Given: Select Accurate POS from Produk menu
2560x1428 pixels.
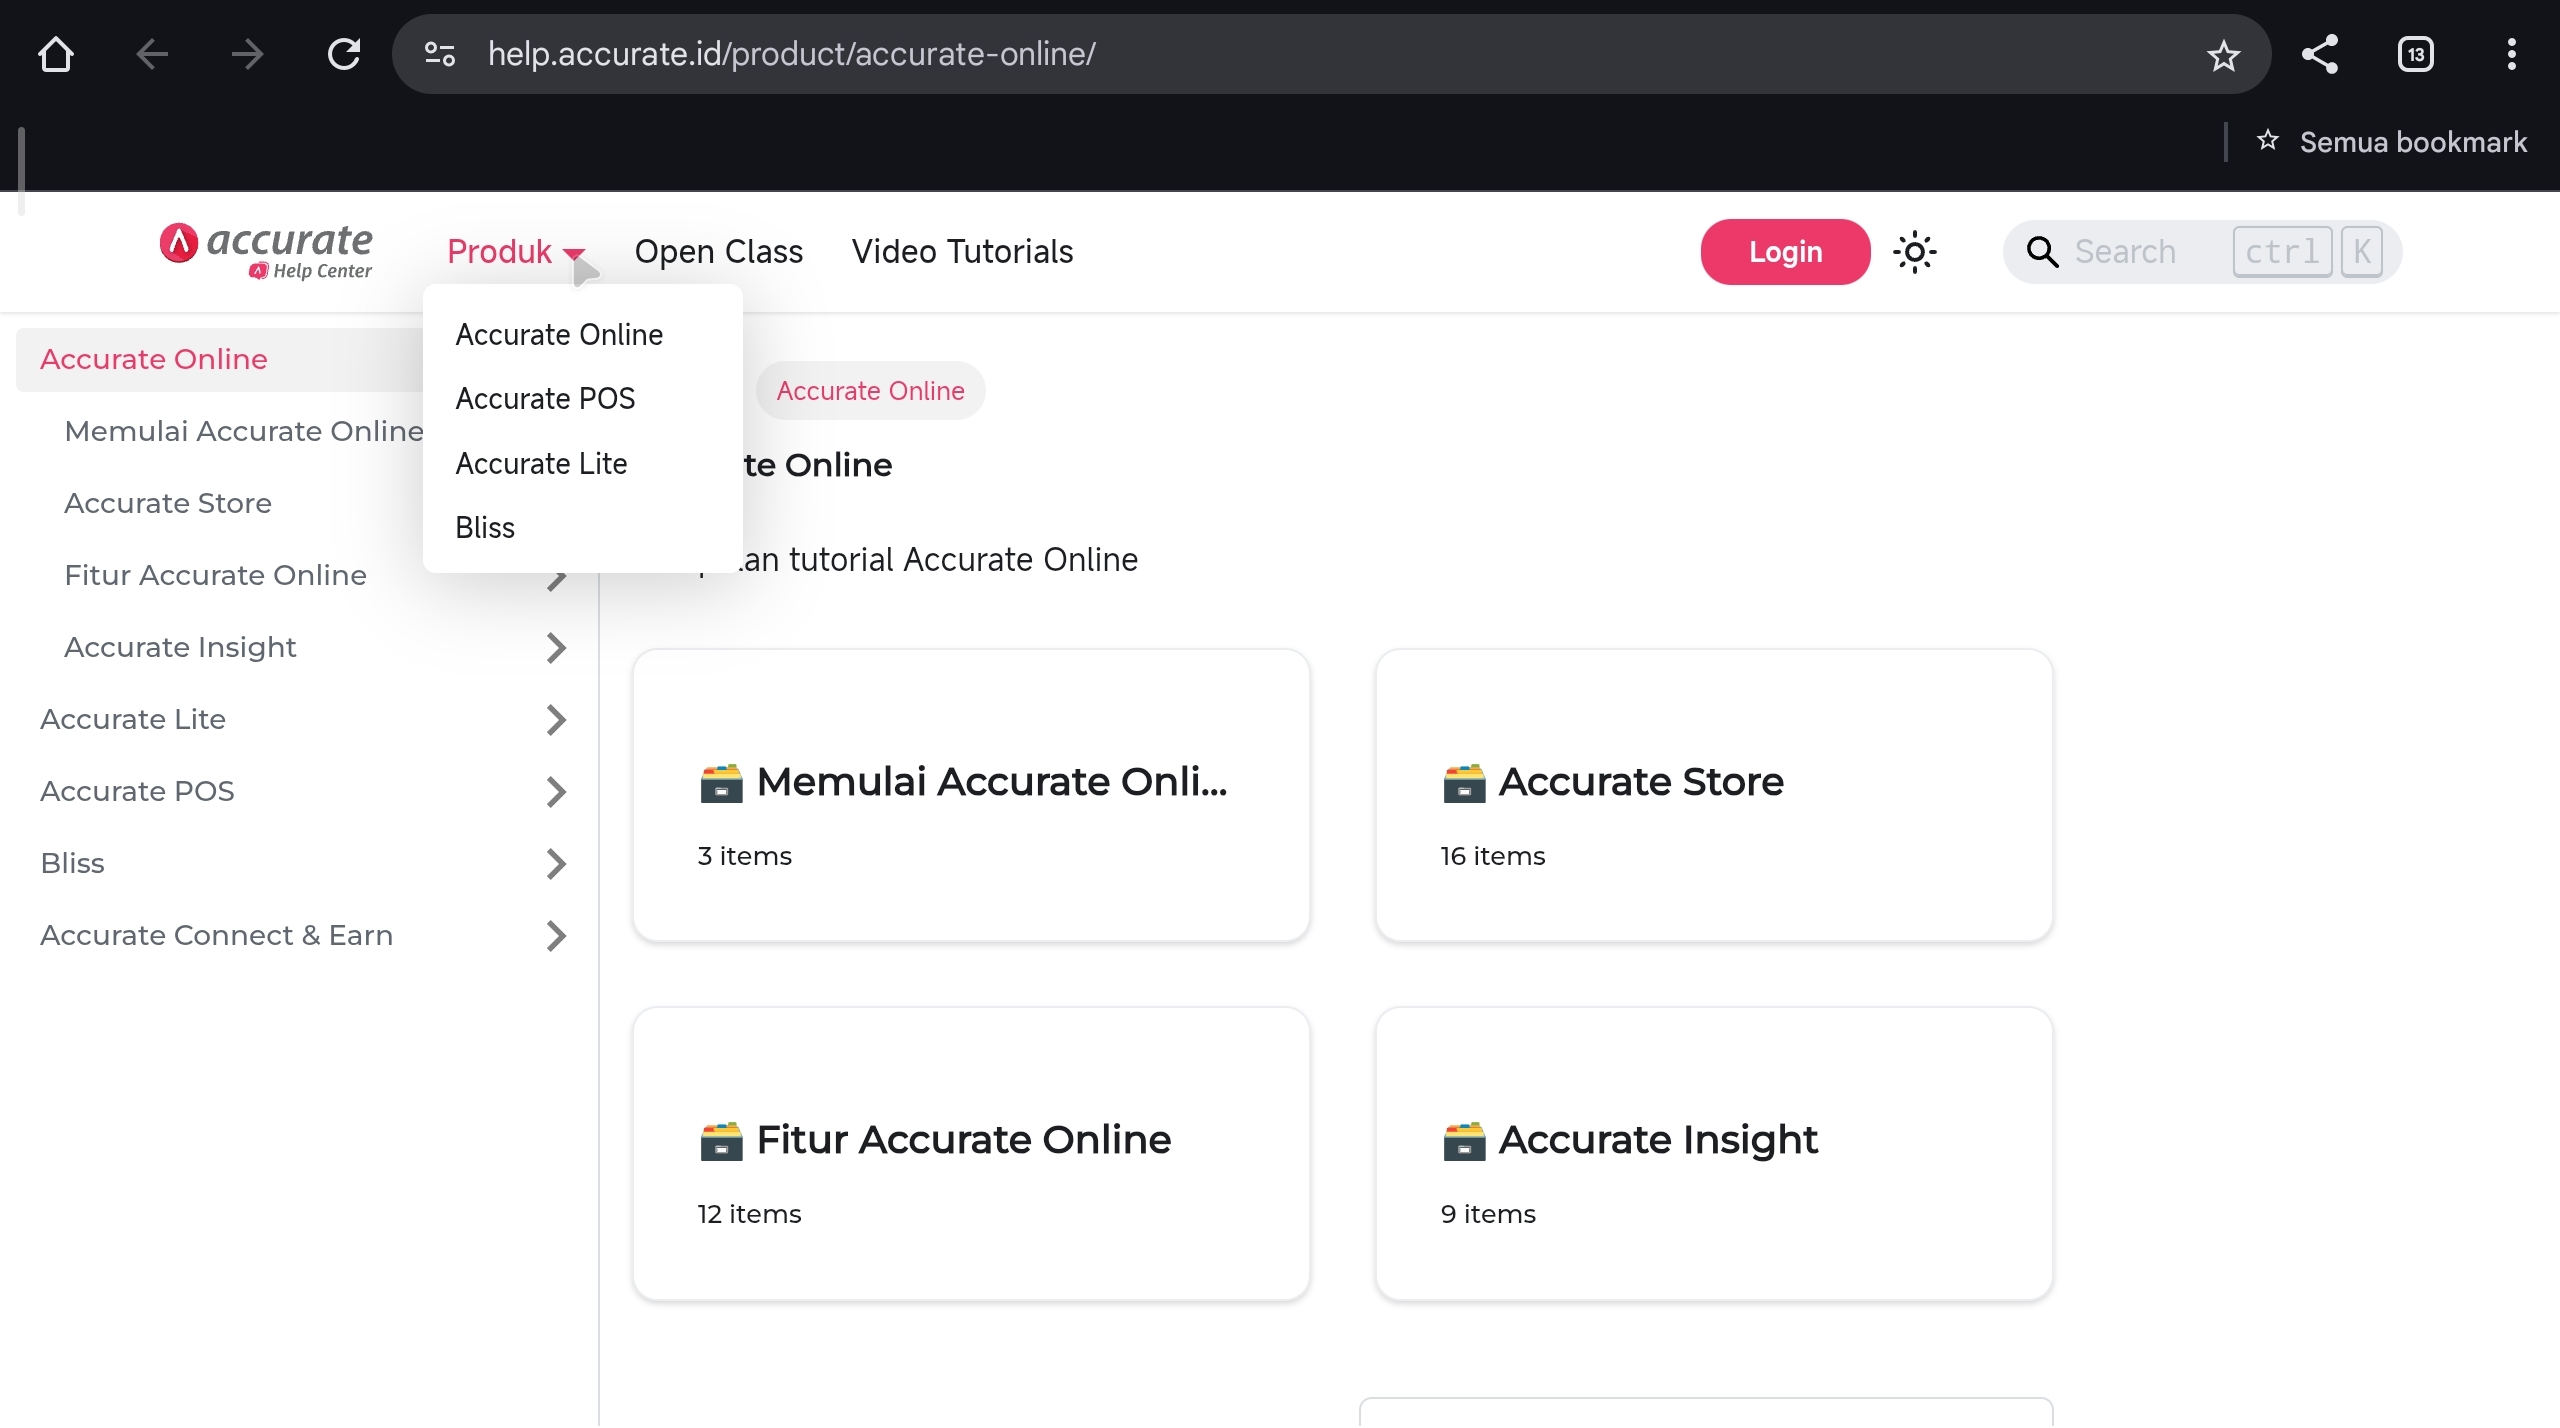Looking at the screenshot, I should 545,399.
